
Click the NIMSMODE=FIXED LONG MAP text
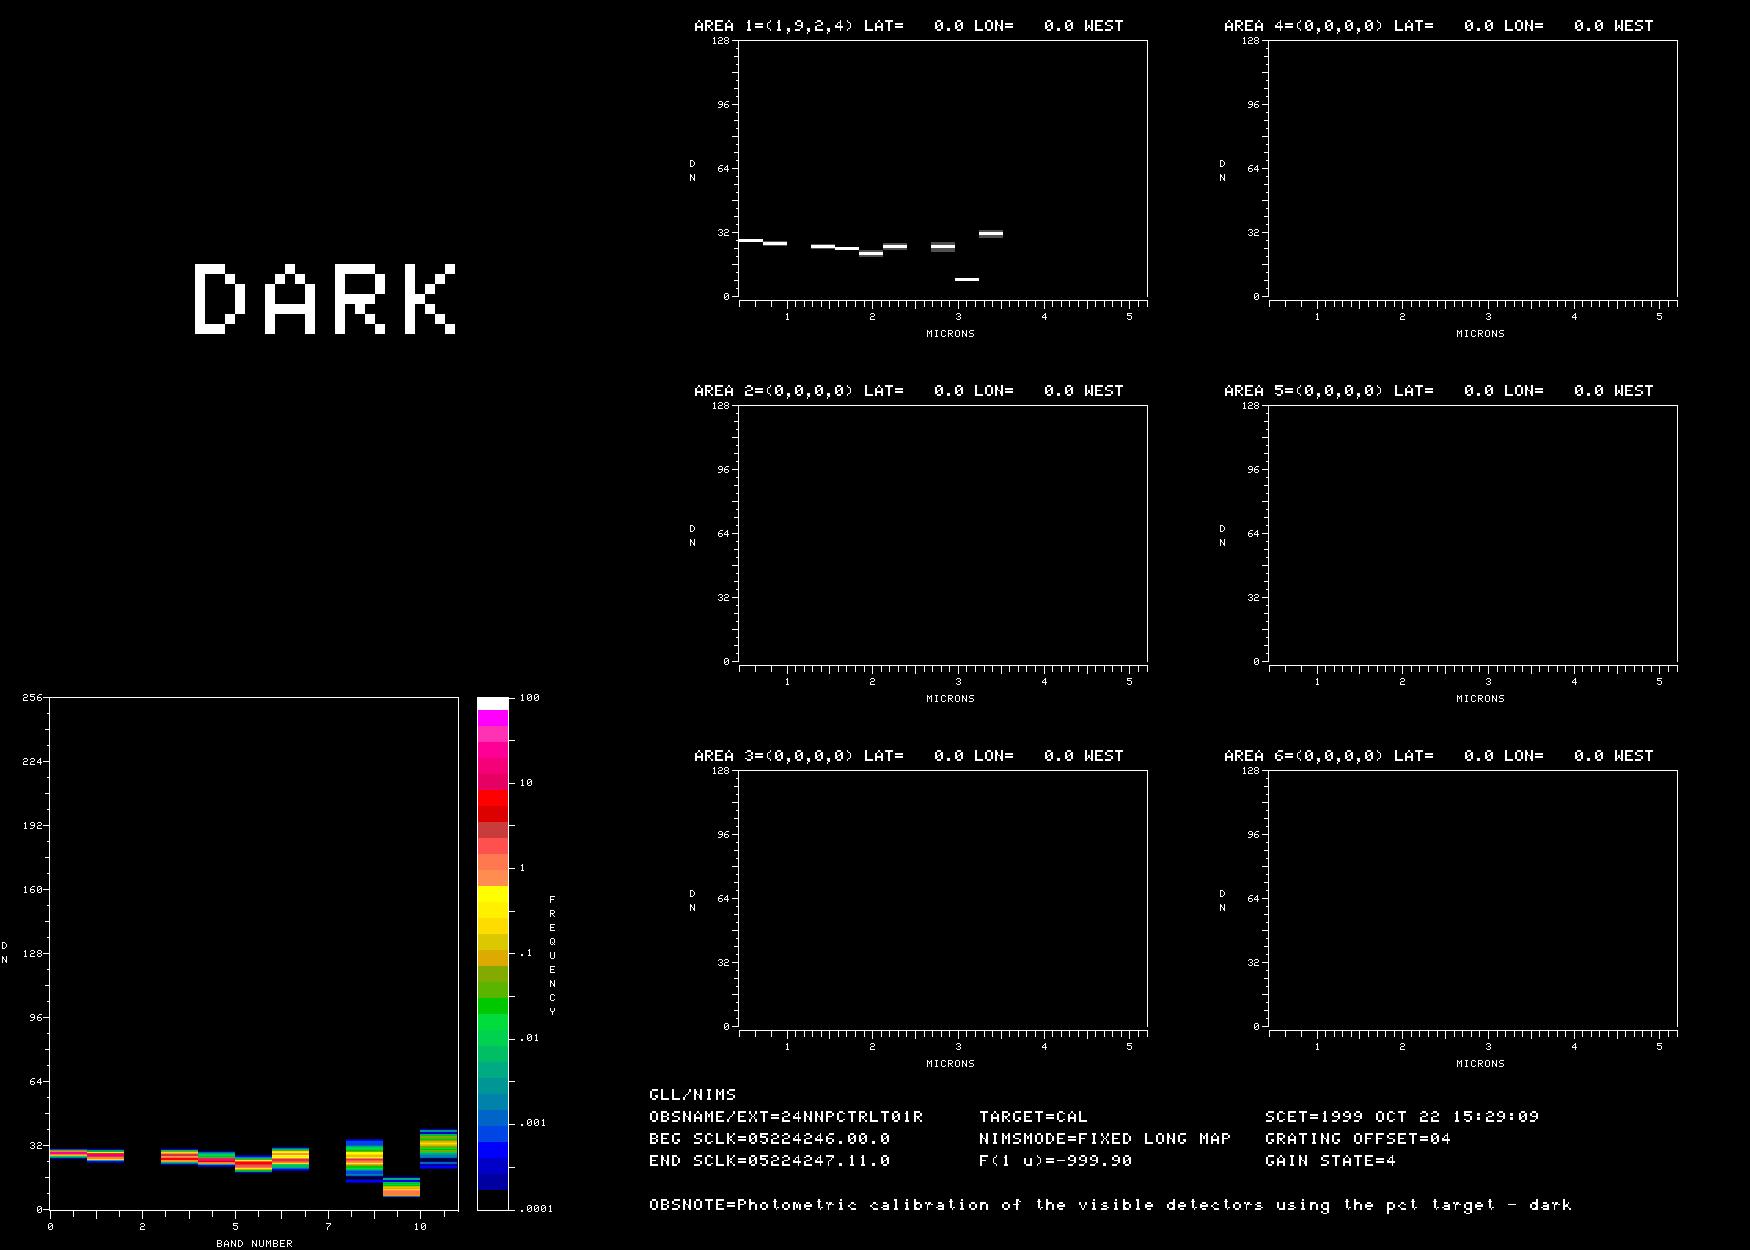1105,1139
